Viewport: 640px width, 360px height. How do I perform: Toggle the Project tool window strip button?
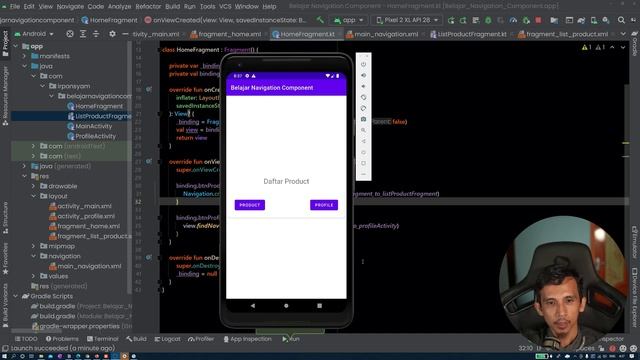(x=5, y=44)
